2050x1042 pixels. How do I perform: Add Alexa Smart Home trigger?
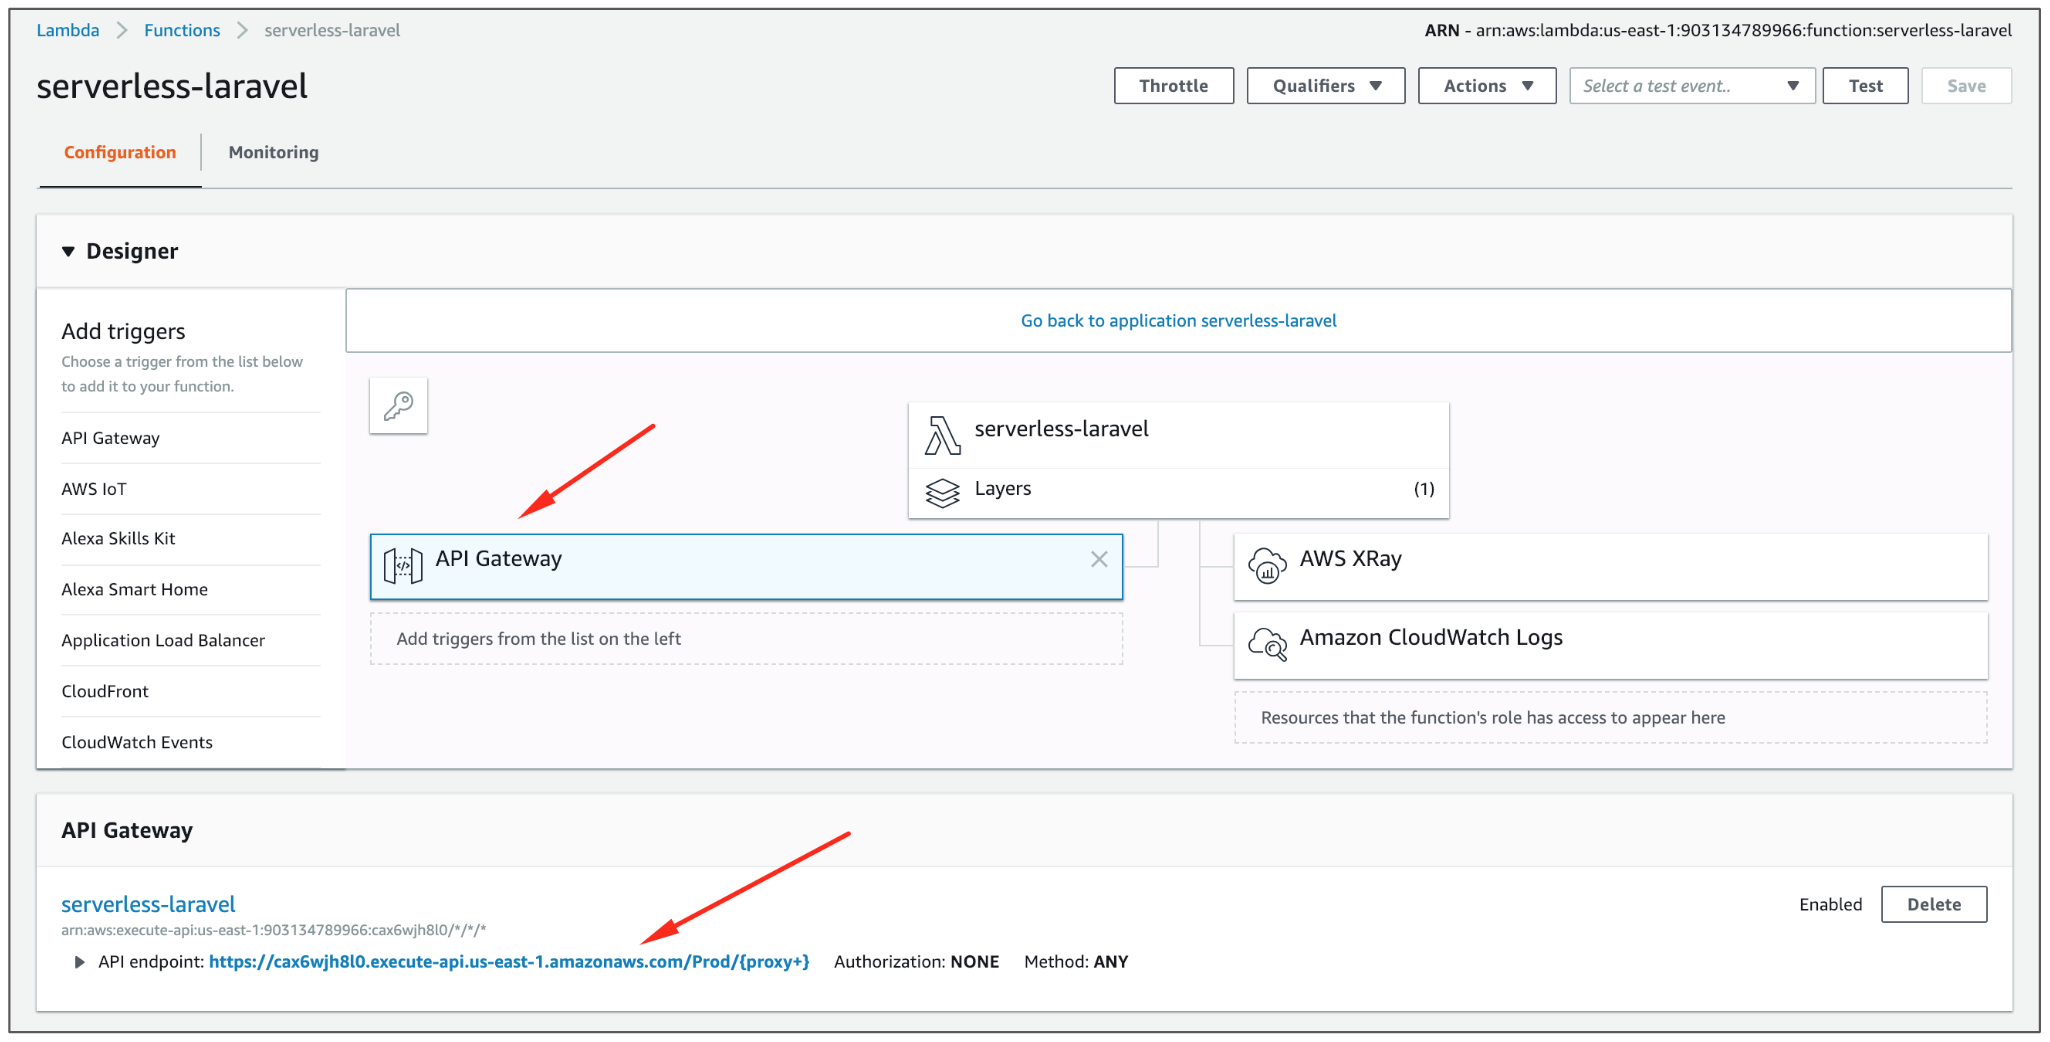(x=134, y=589)
